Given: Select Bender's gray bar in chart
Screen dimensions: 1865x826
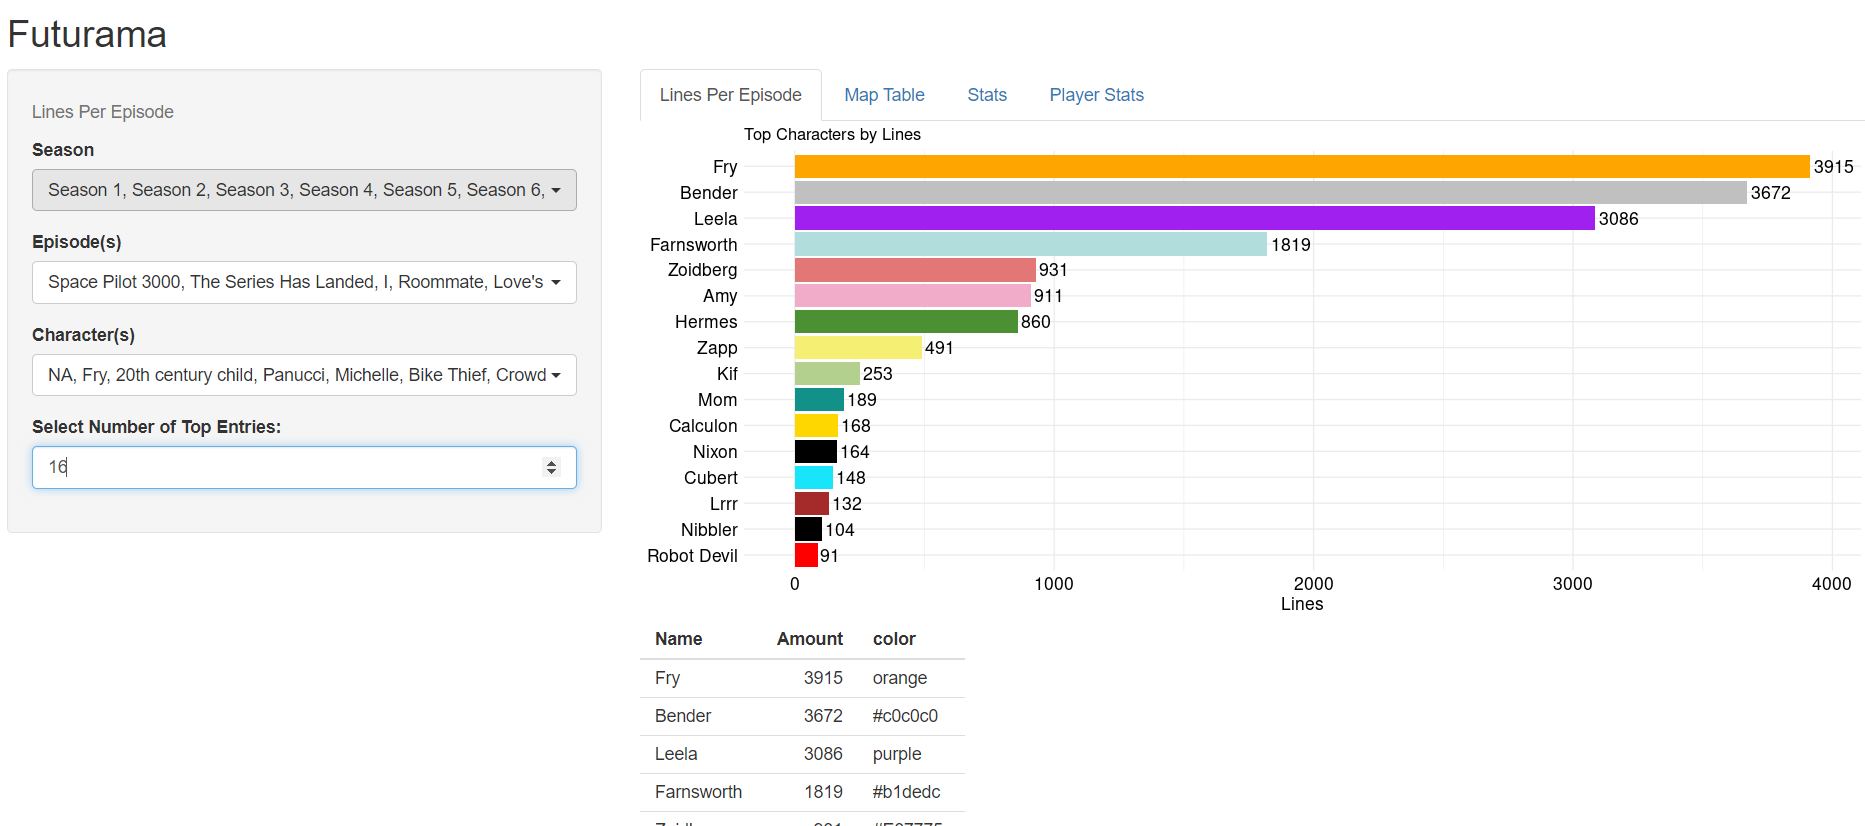Looking at the screenshot, I should click(x=1270, y=193).
